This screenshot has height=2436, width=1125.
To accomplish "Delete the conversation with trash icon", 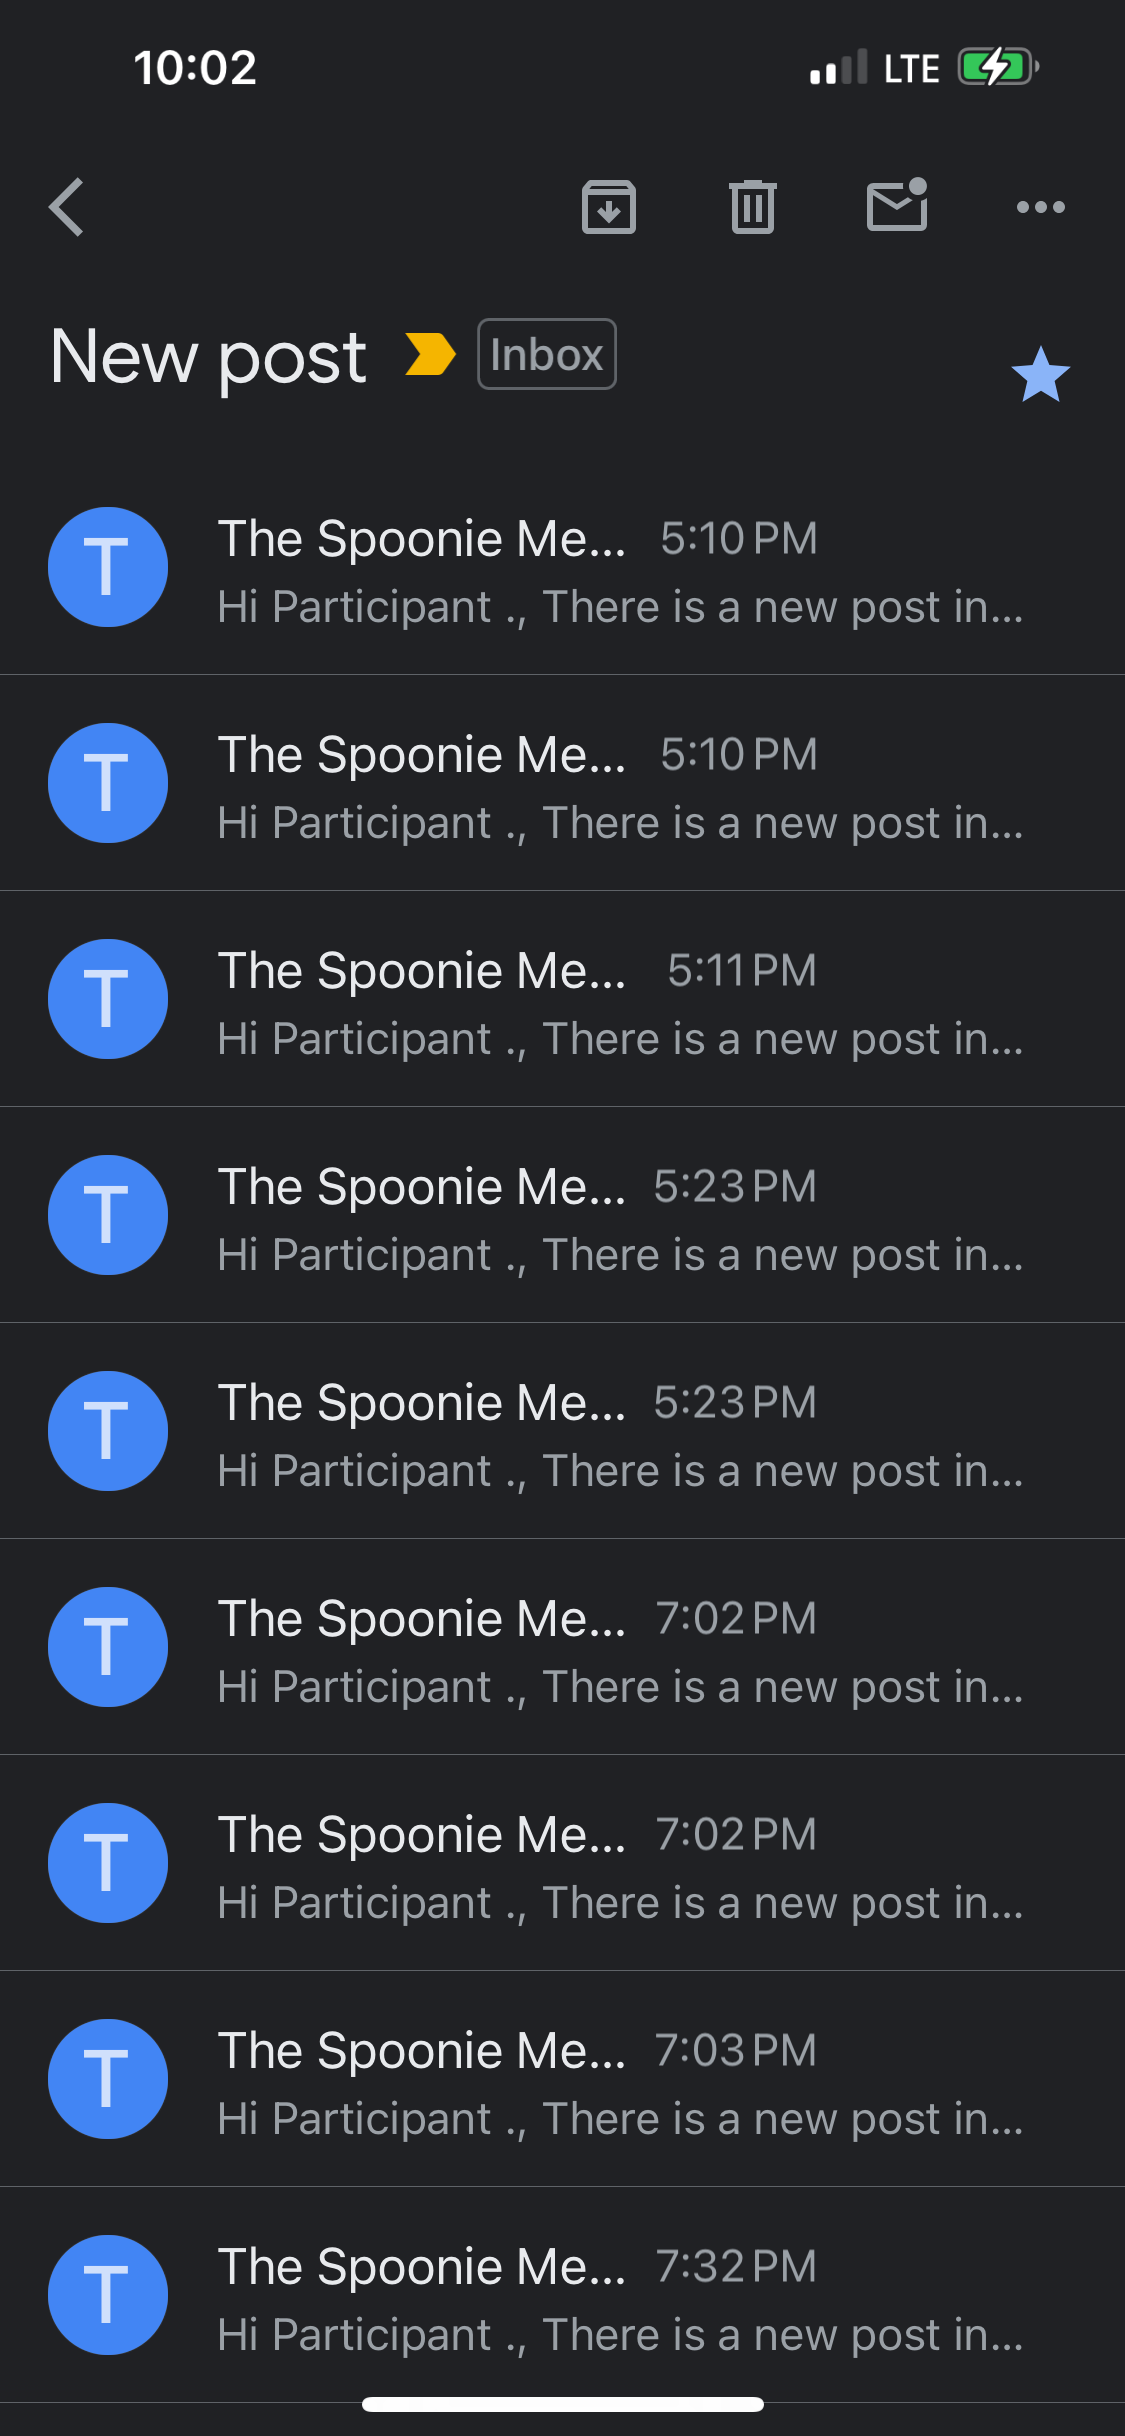I will click(x=752, y=208).
